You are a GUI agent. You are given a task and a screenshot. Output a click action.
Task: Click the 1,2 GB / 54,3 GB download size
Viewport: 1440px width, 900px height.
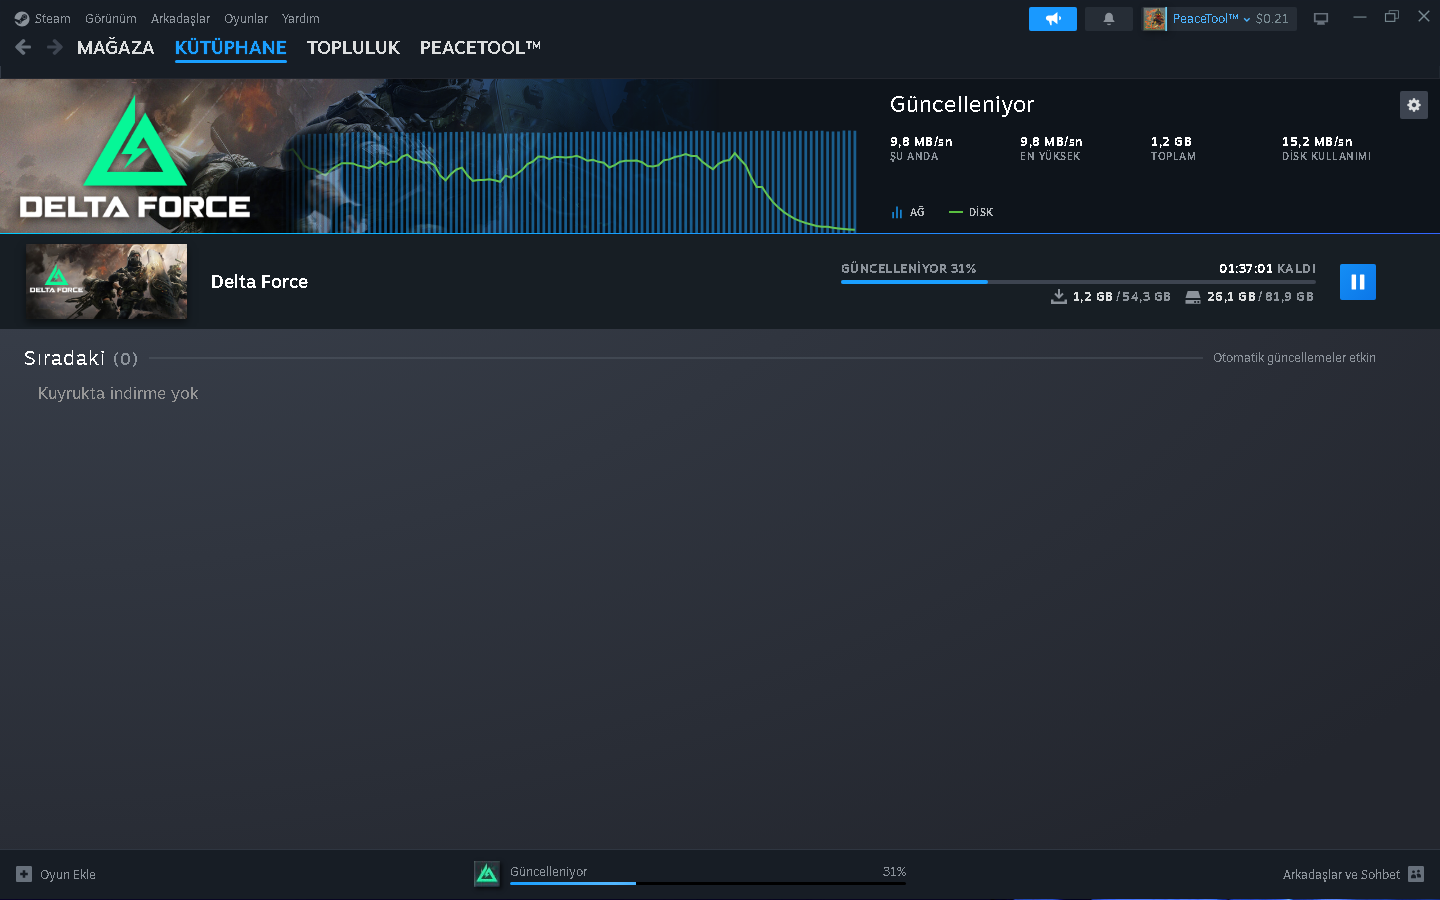coord(1121,297)
